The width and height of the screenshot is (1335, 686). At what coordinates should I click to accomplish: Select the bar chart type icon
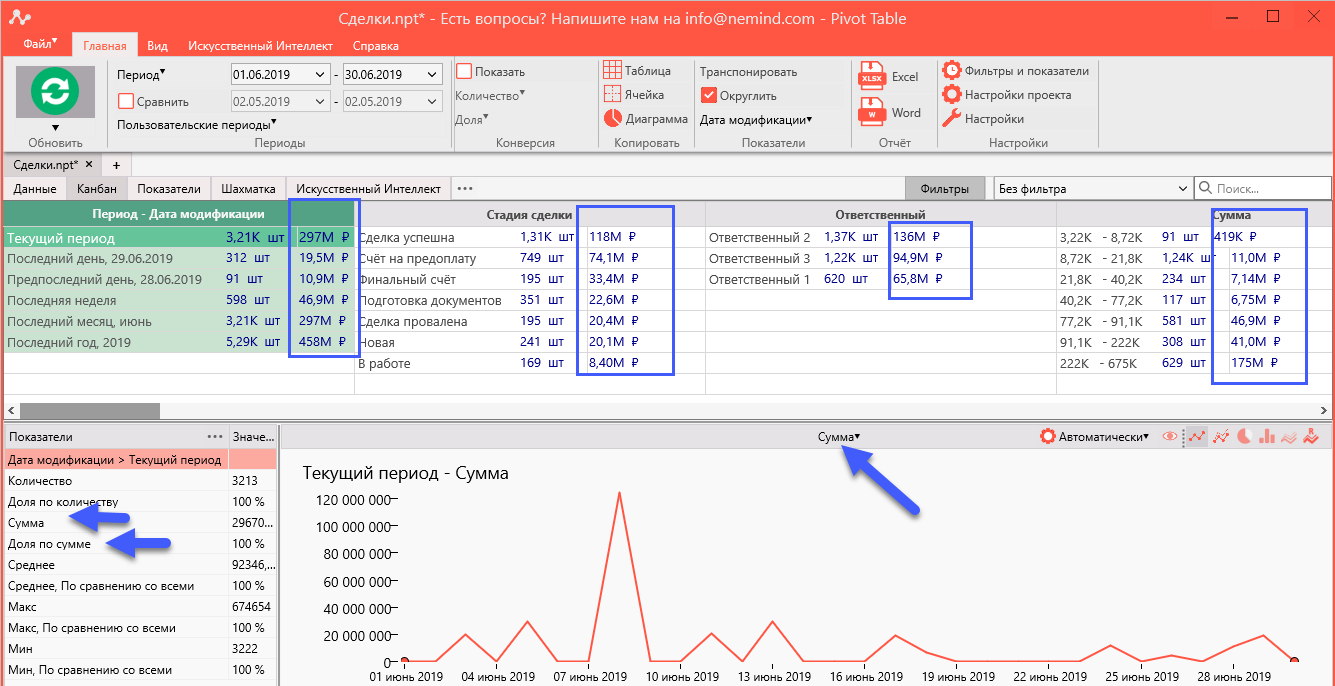click(1267, 437)
